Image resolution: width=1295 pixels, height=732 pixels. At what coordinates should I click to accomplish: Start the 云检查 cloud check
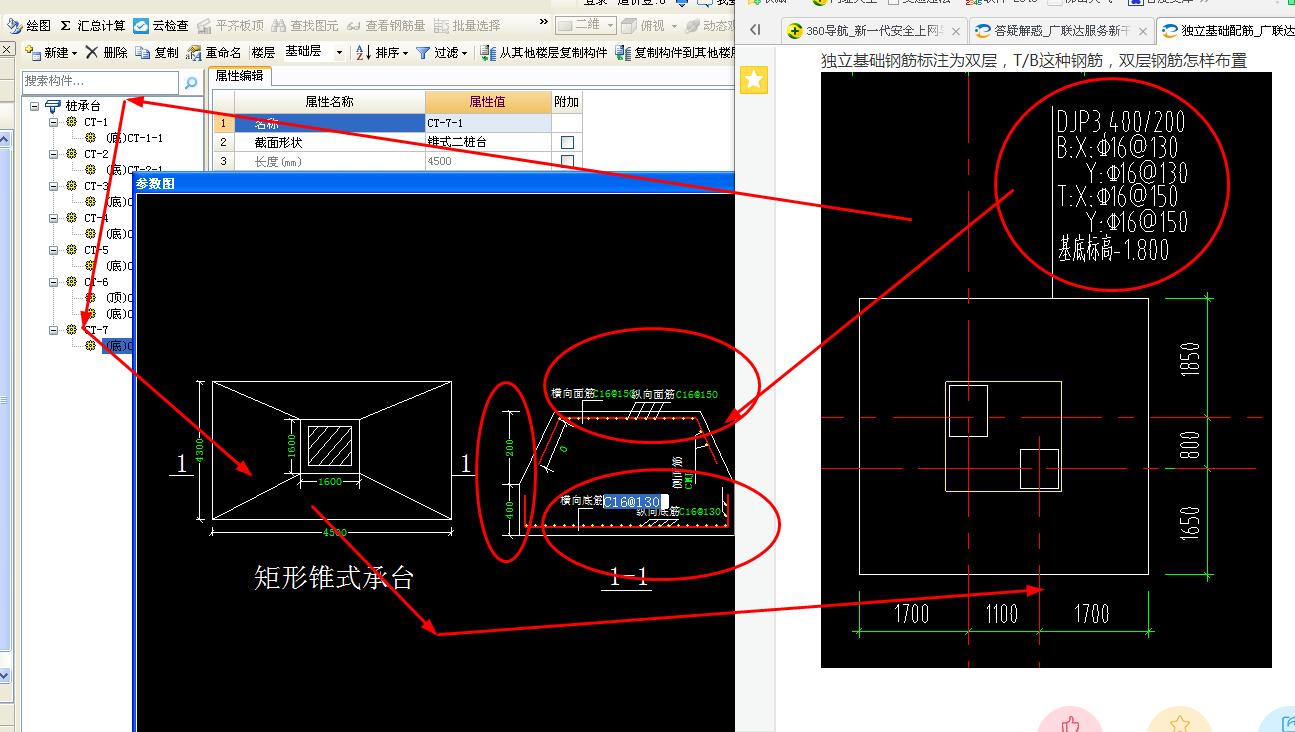pos(161,25)
